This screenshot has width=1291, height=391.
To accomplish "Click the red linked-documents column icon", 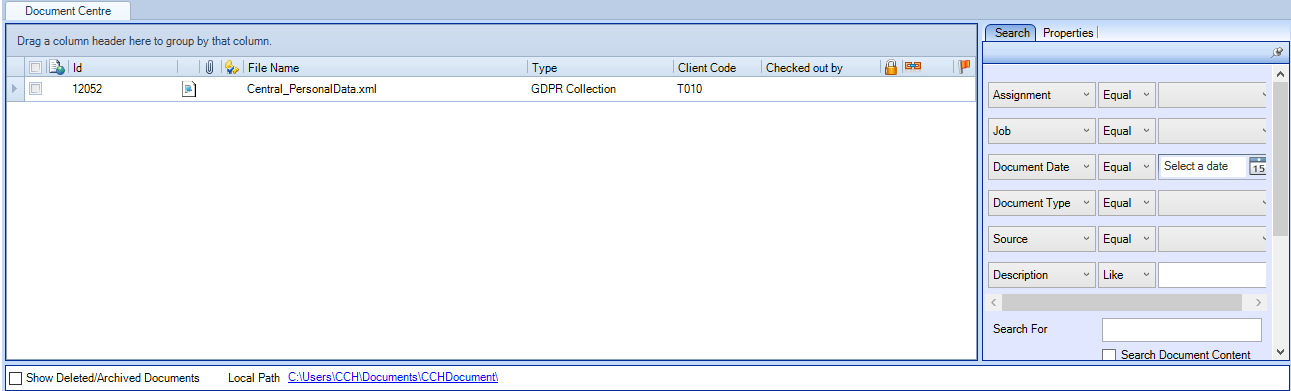I will point(912,66).
